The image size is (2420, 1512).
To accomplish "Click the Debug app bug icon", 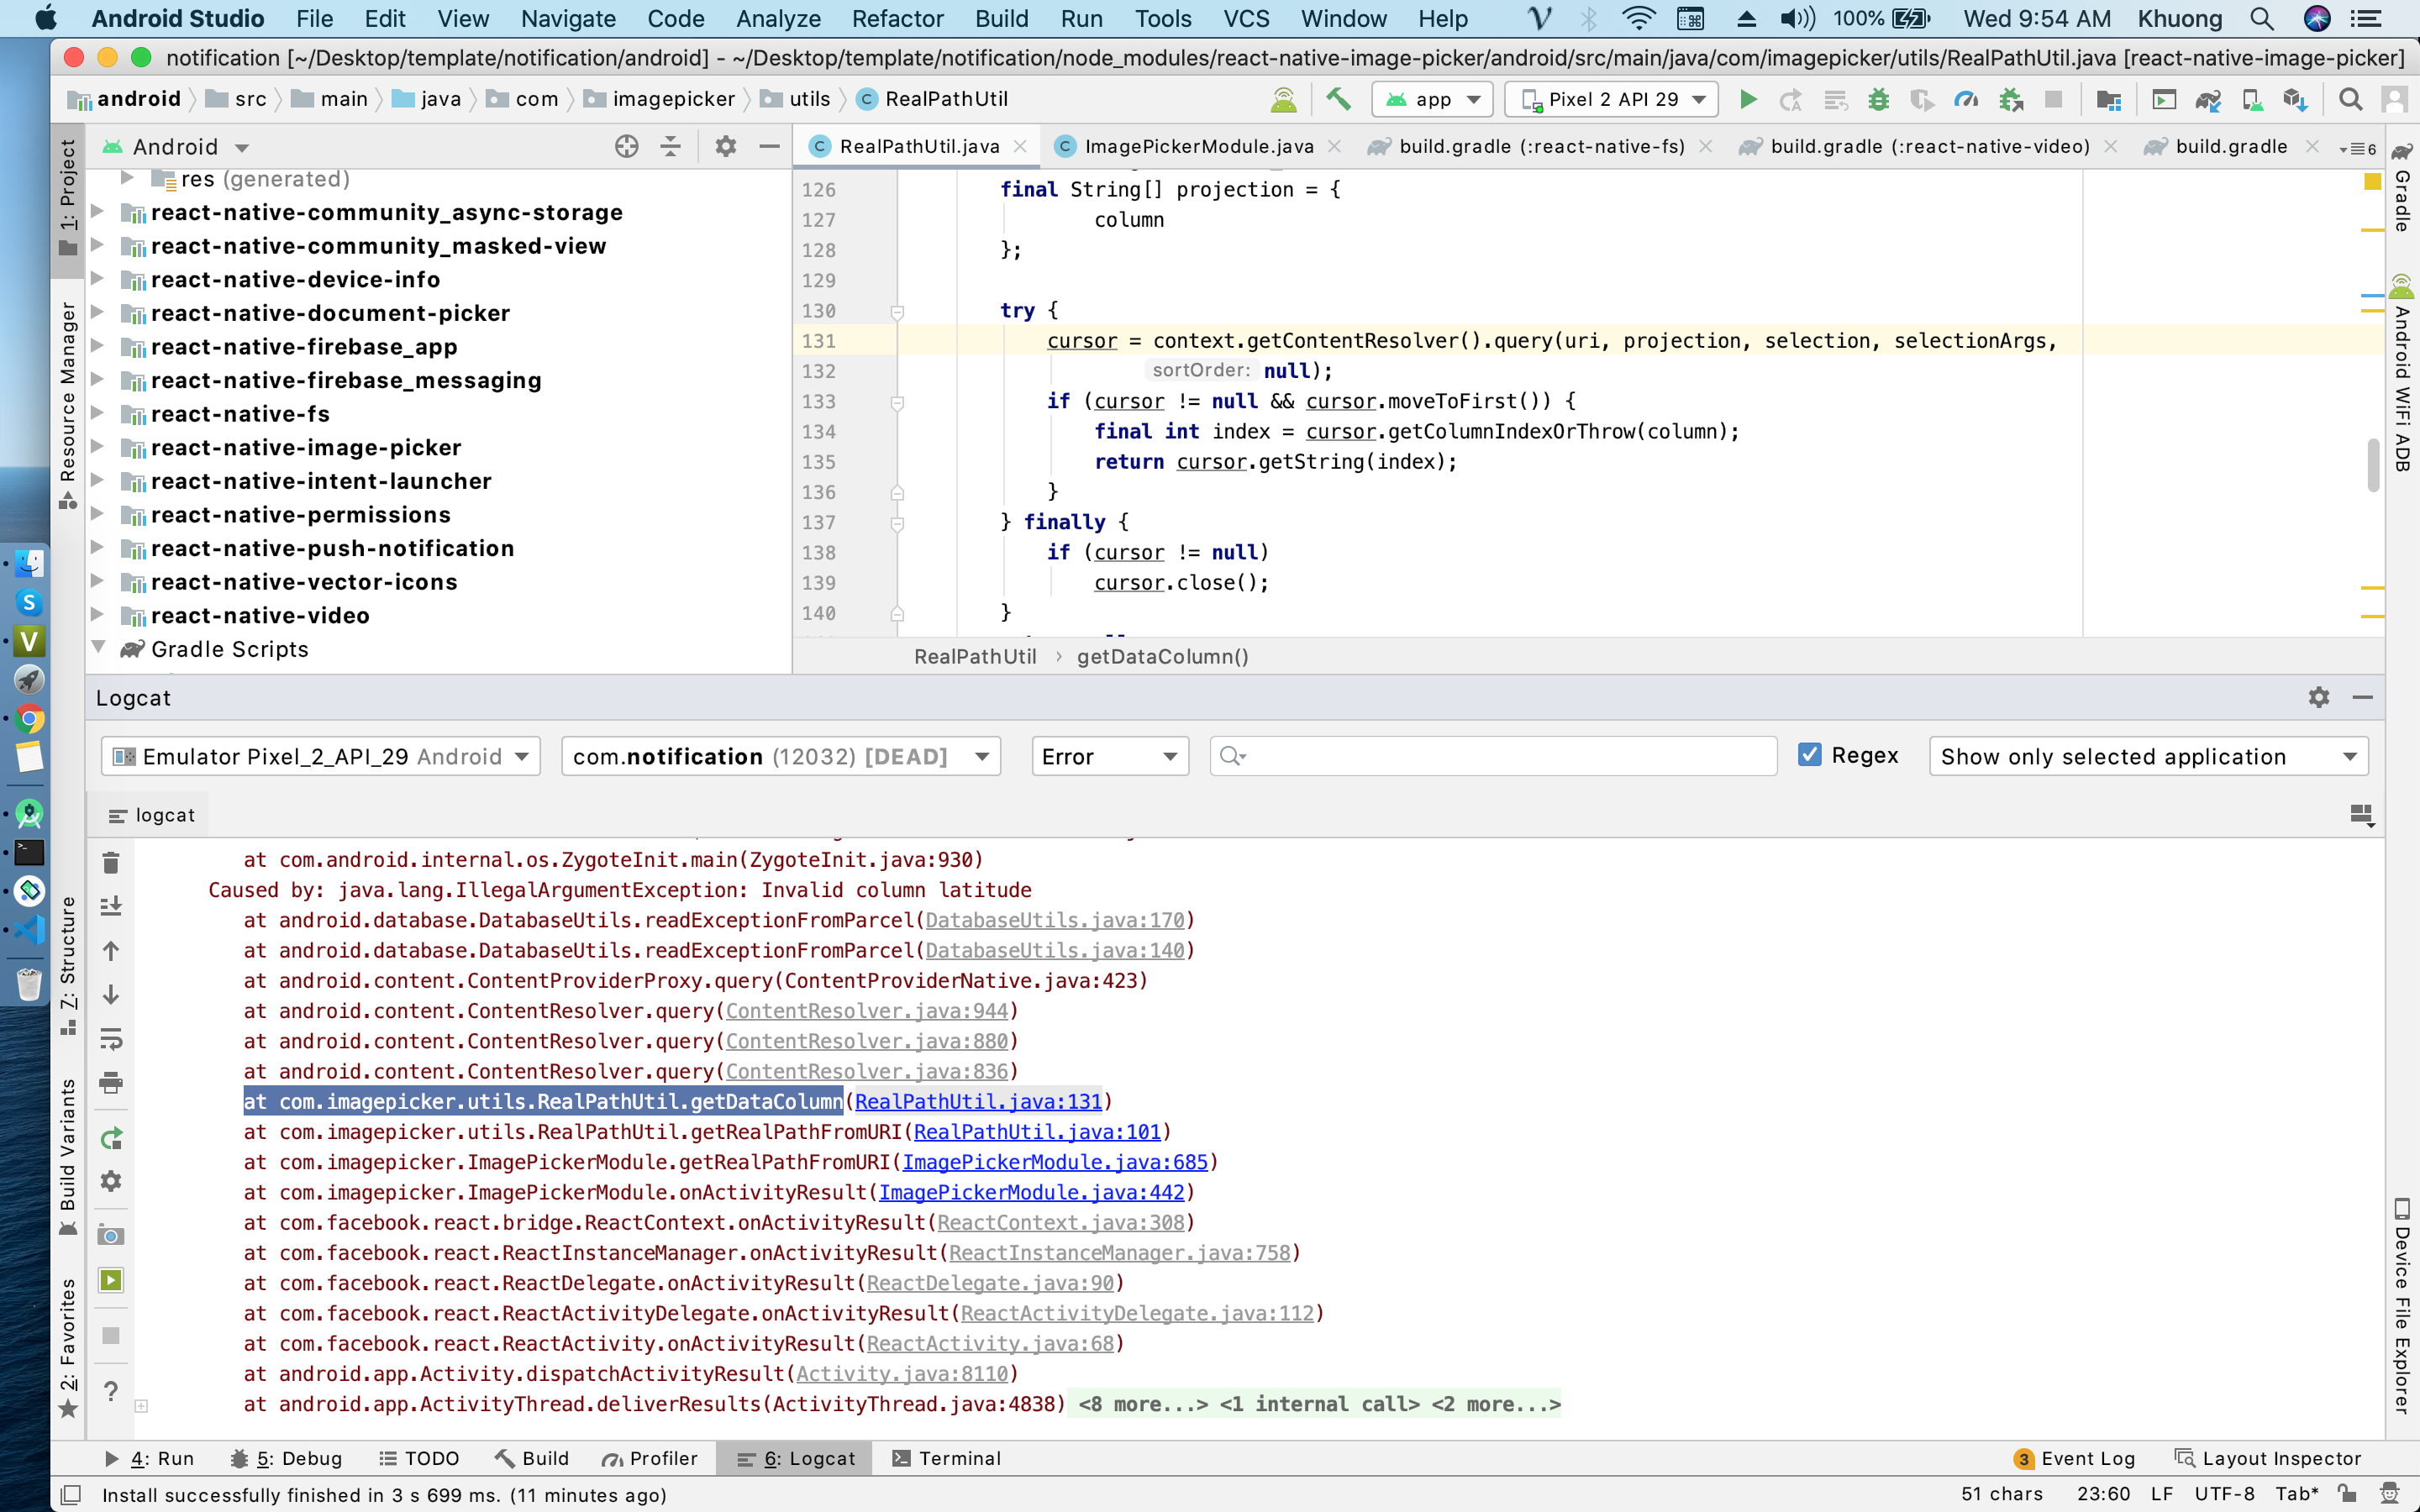I will [x=1878, y=99].
